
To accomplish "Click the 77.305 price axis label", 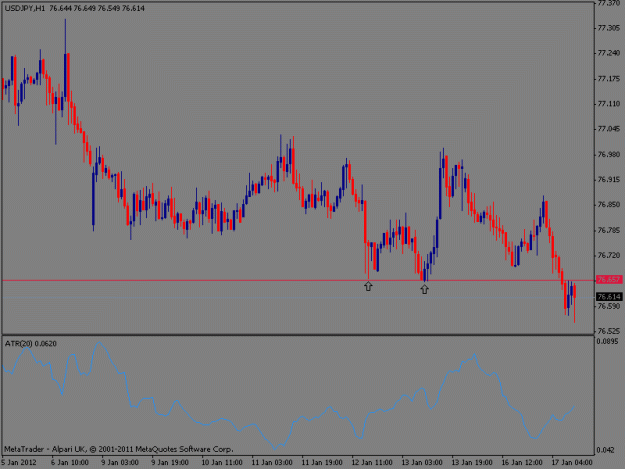I will point(609,28).
